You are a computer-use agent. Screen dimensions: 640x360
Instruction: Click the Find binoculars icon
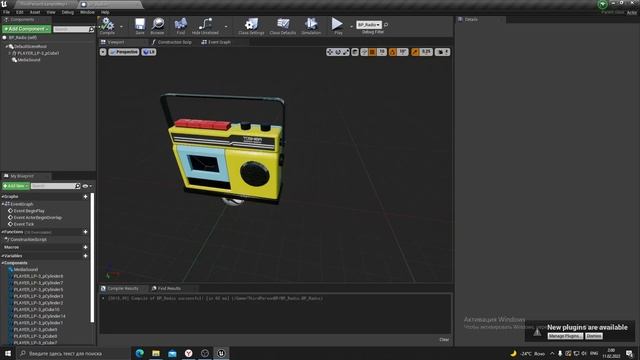pos(181,24)
